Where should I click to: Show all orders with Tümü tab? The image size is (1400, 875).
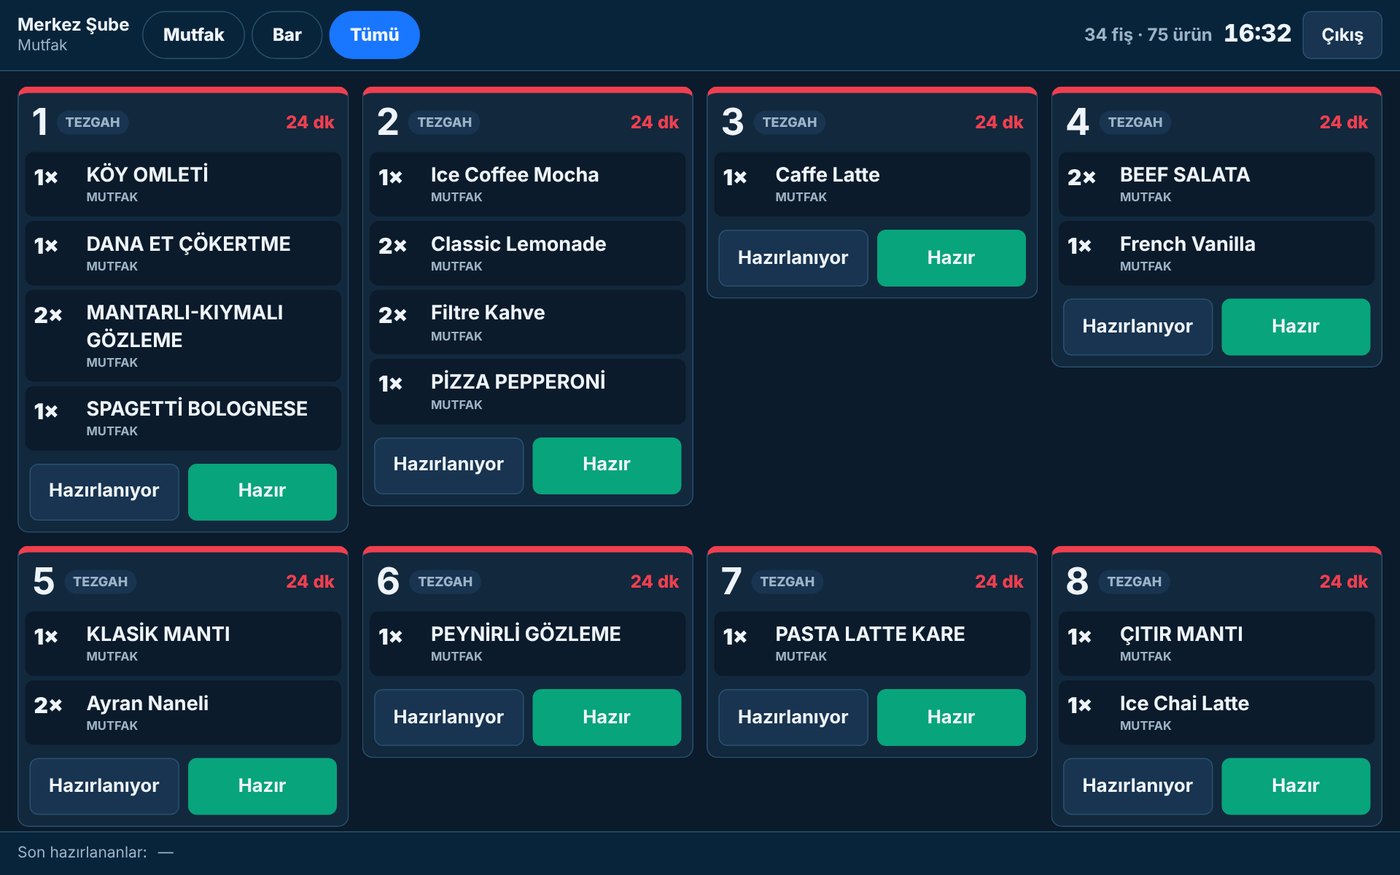tap(374, 35)
